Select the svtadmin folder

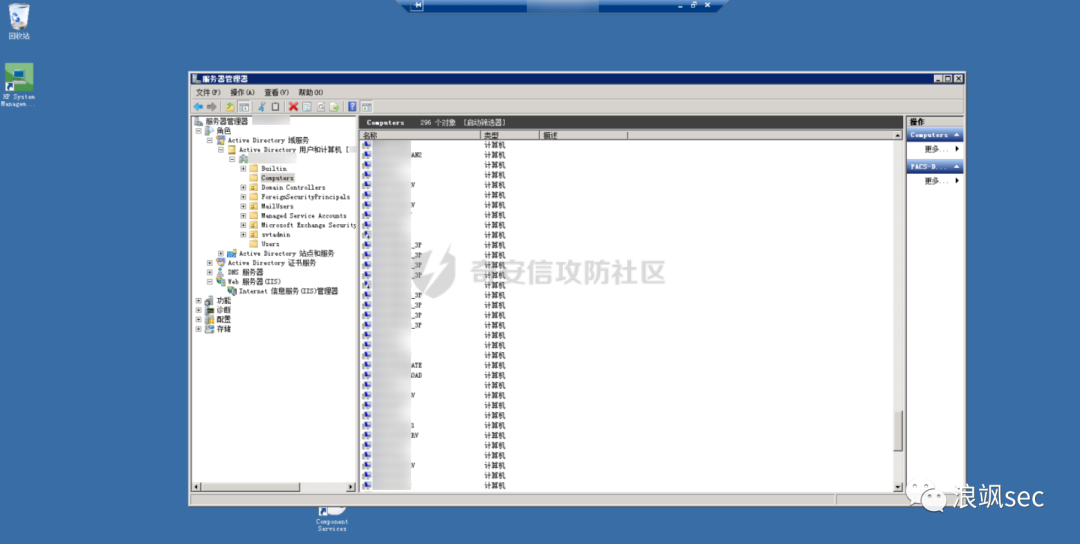pyautogui.click(x=276, y=235)
